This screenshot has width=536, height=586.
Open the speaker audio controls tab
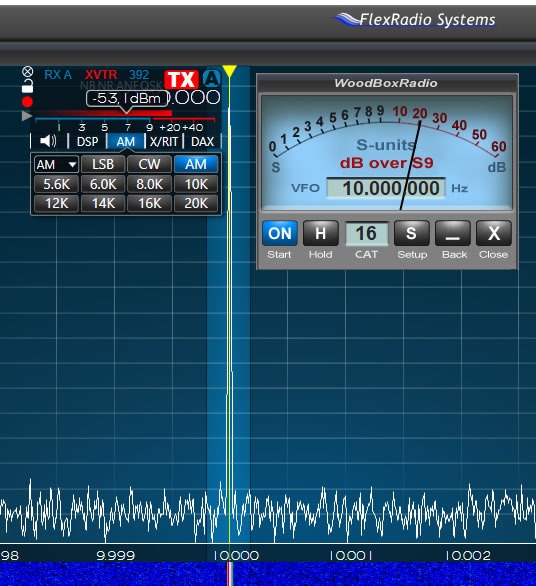[x=48, y=141]
